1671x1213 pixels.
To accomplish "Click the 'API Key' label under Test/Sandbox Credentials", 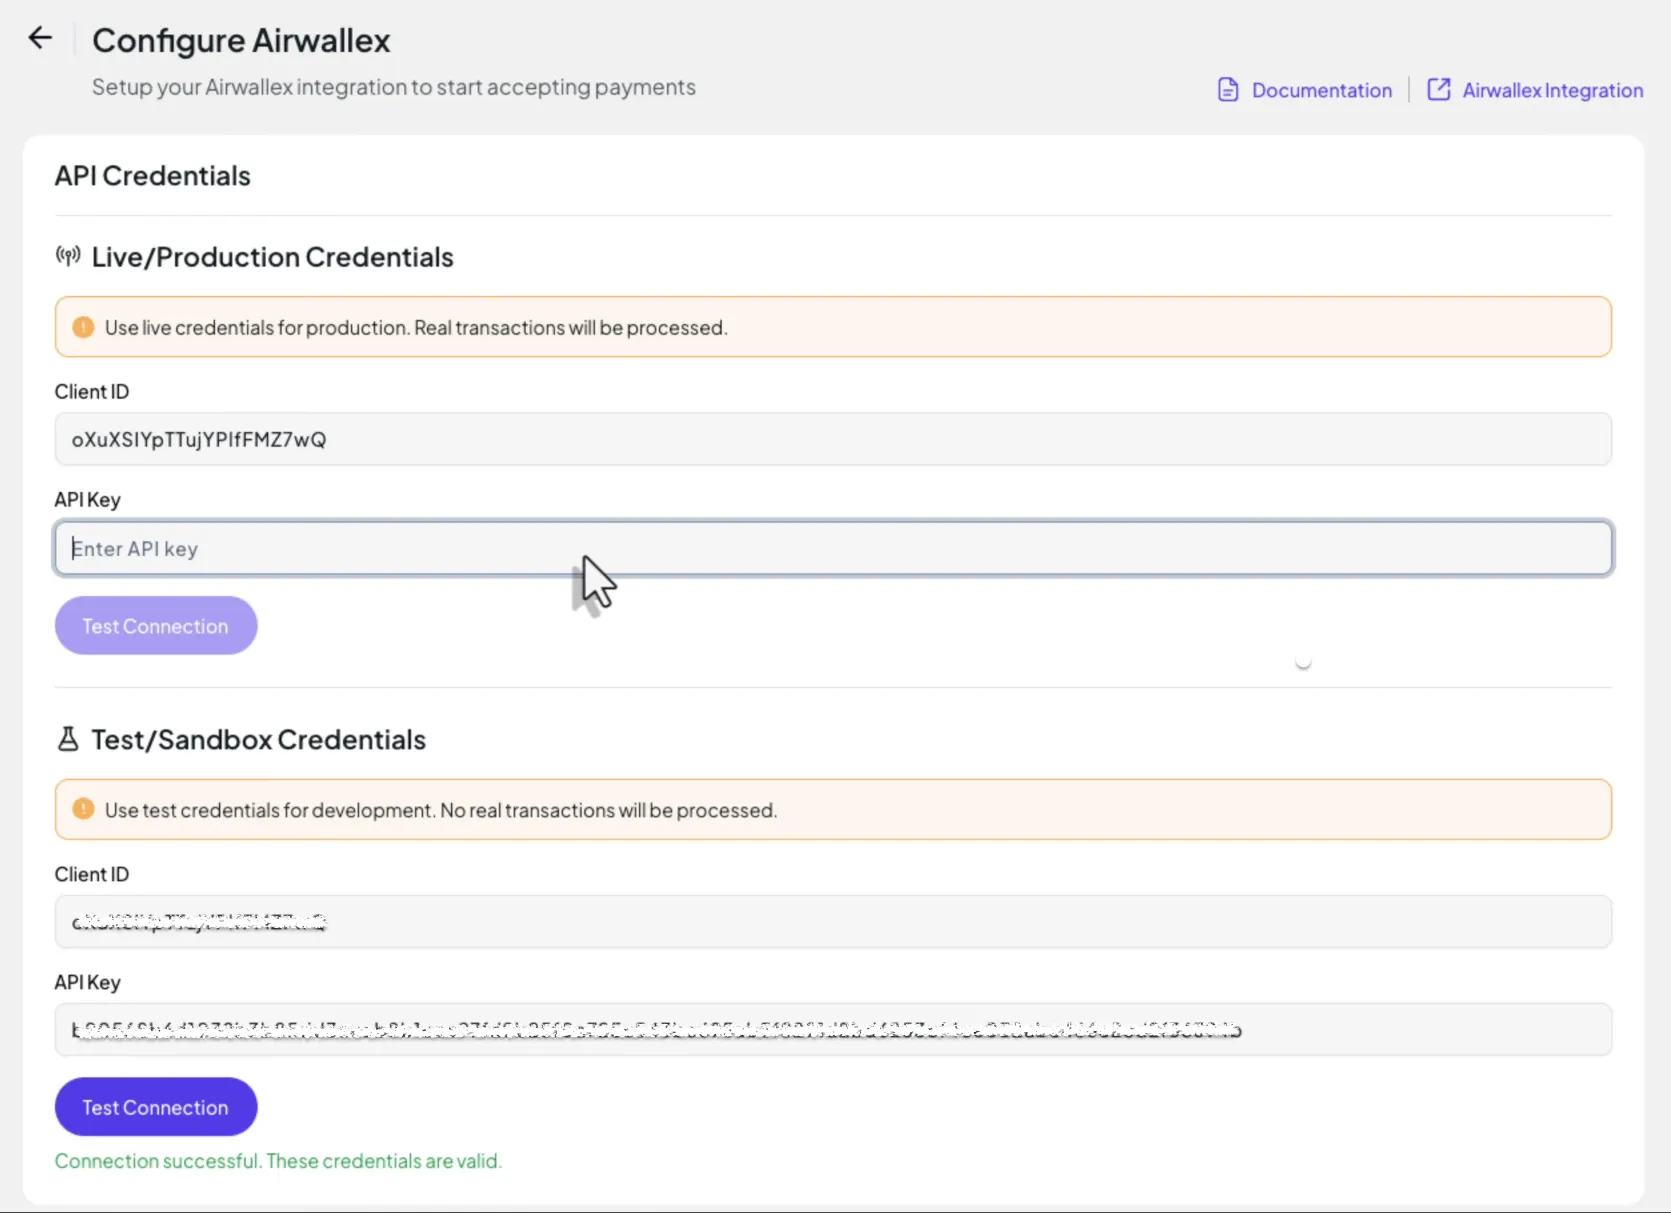I will point(88,983).
